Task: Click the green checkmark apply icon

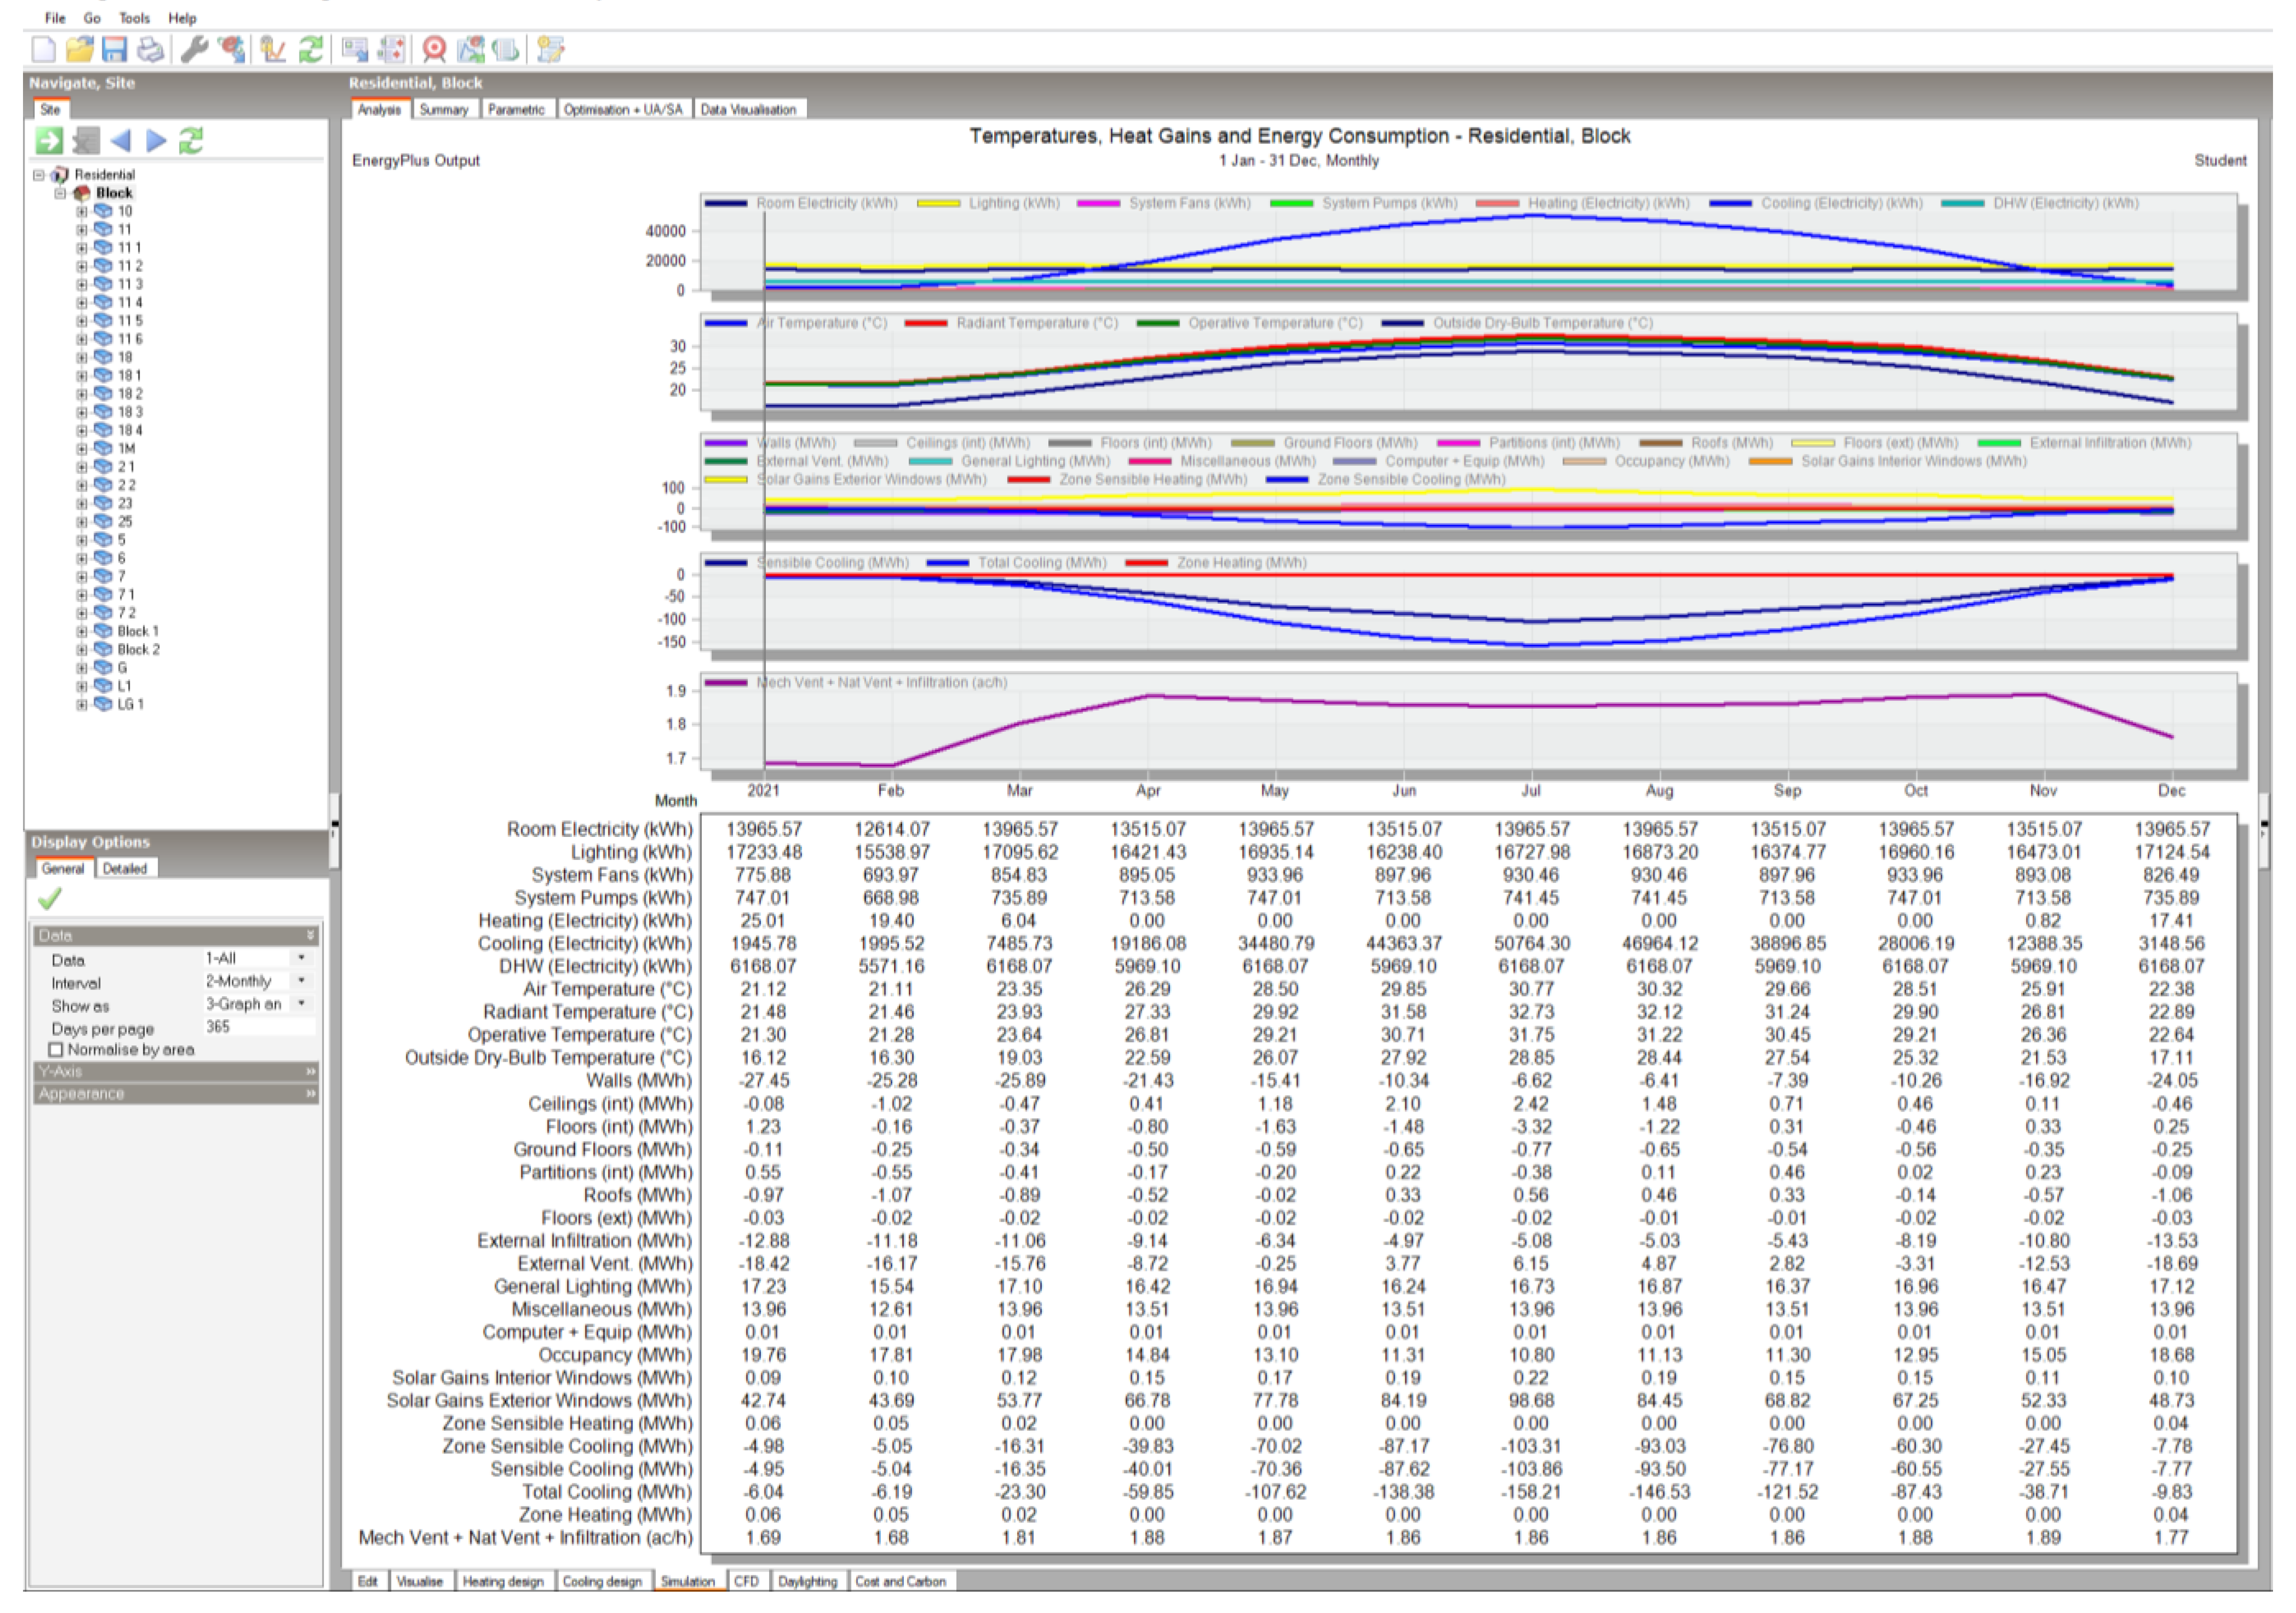Action: click(49, 899)
